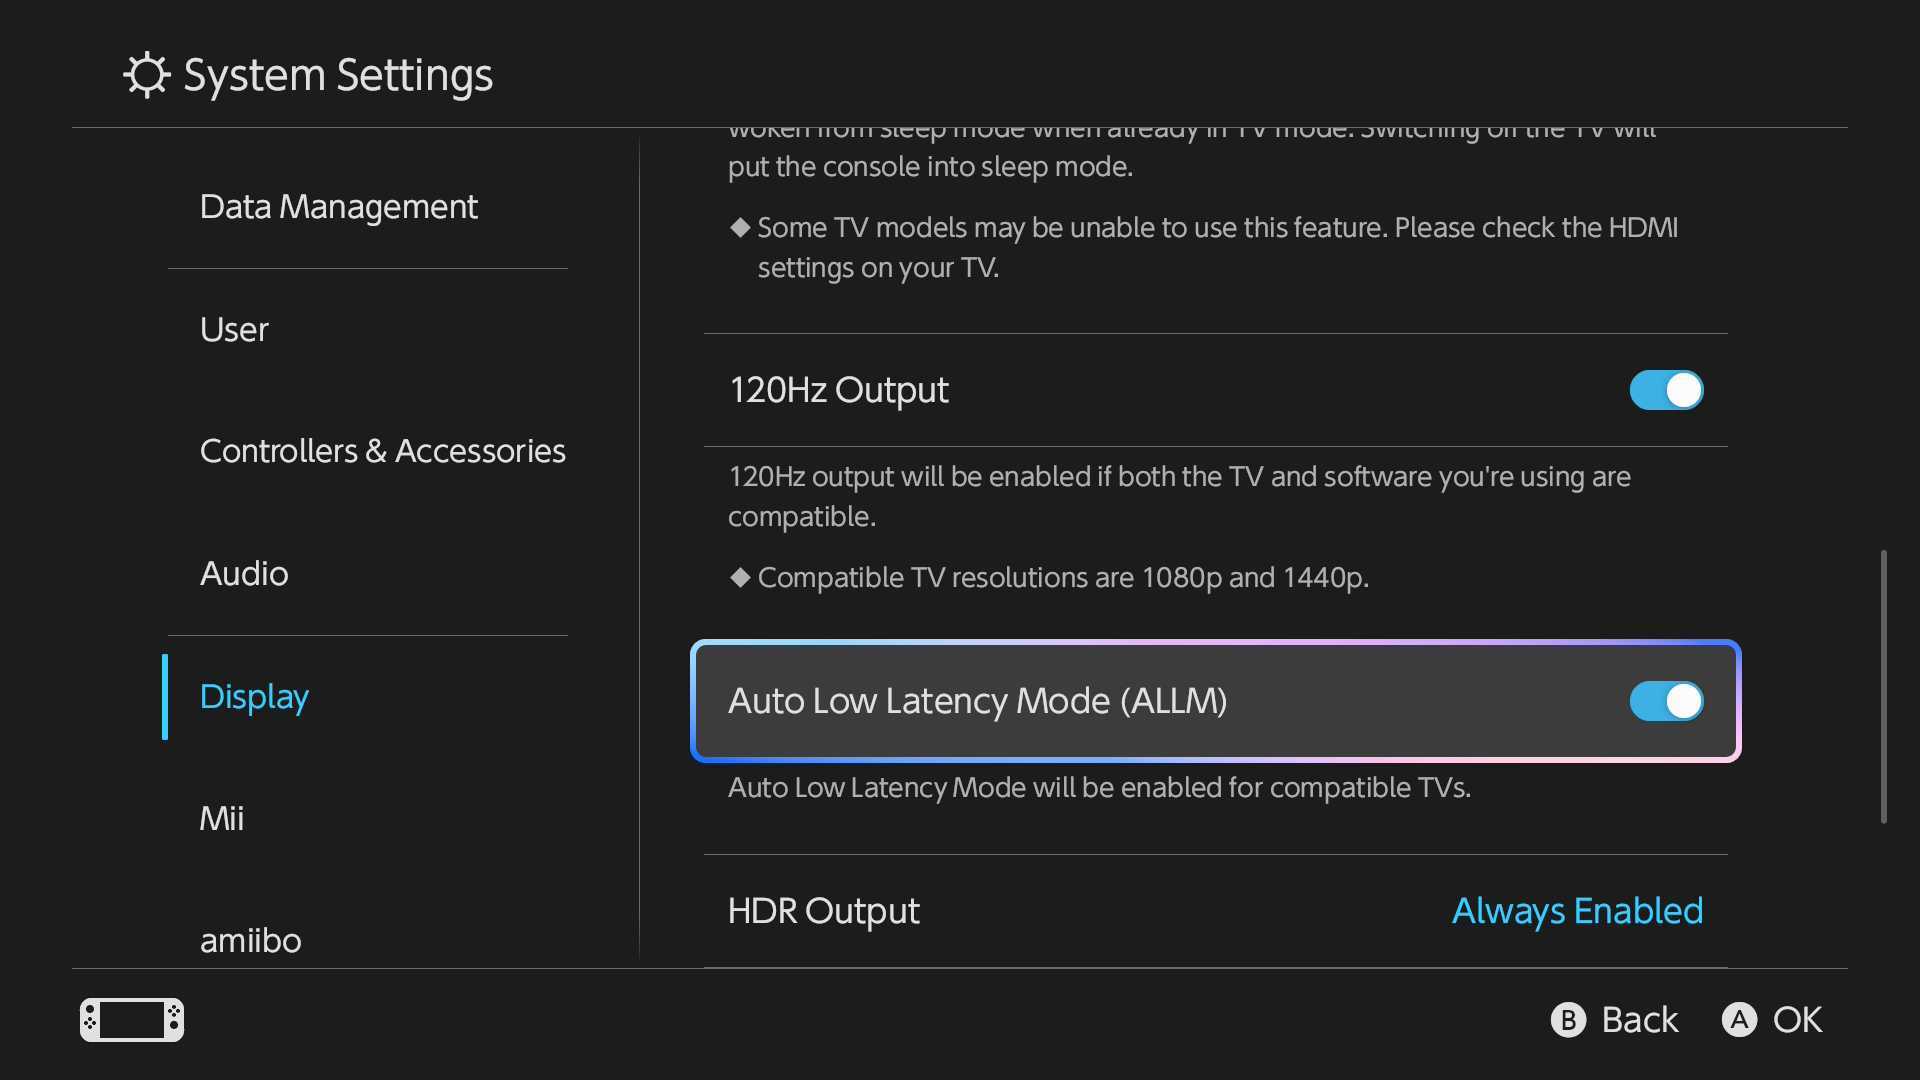Click the settings page scrollbar
Viewport: 1920px width, 1080px height.
[1884, 687]
